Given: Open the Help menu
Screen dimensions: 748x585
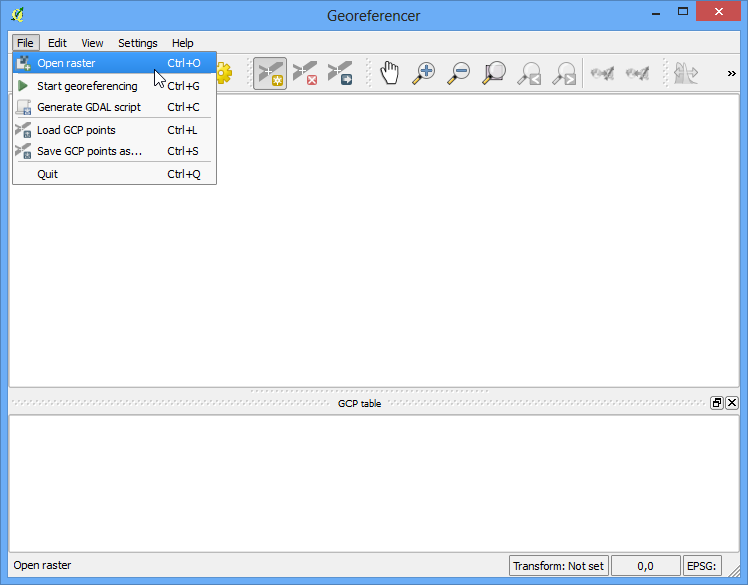Looking at the screenshot, I should [183, 43].
